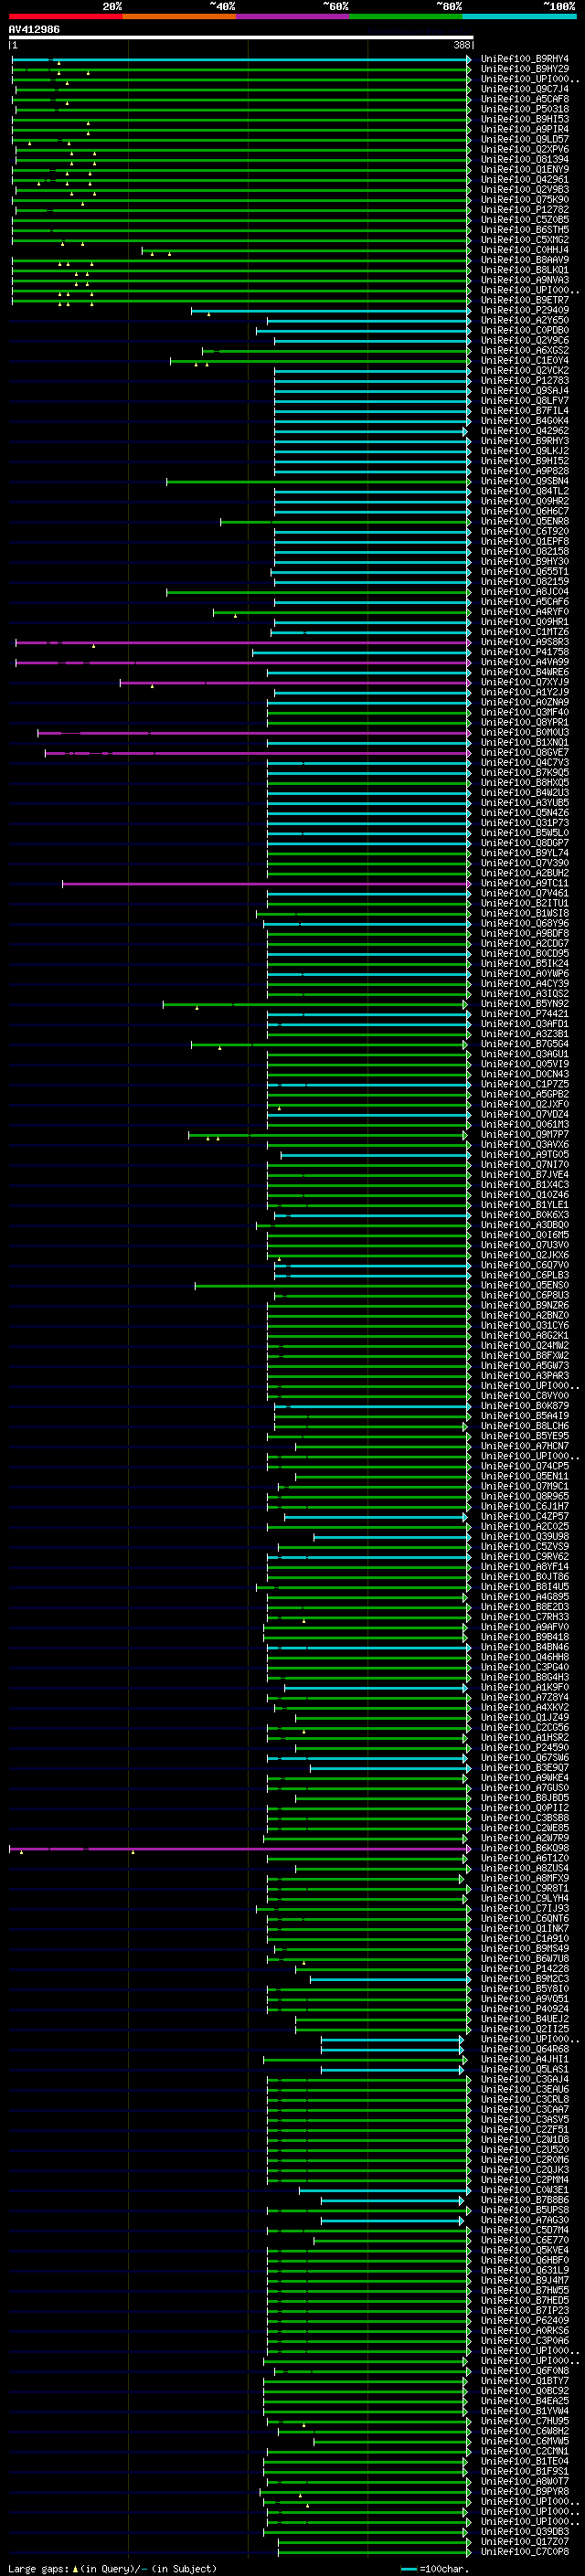The height and width of the screenshot is (2576, 585).
Task: Click the orange ~40% identity legend bar
Action: pos(179,17)
